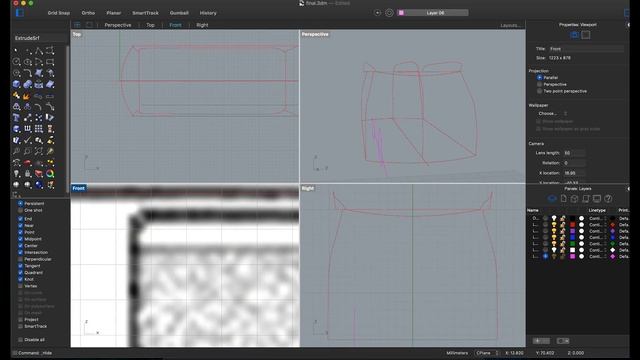Open the Perspective viewport title menu
This screenshot has height=360, width=640.
pos(315,34)
